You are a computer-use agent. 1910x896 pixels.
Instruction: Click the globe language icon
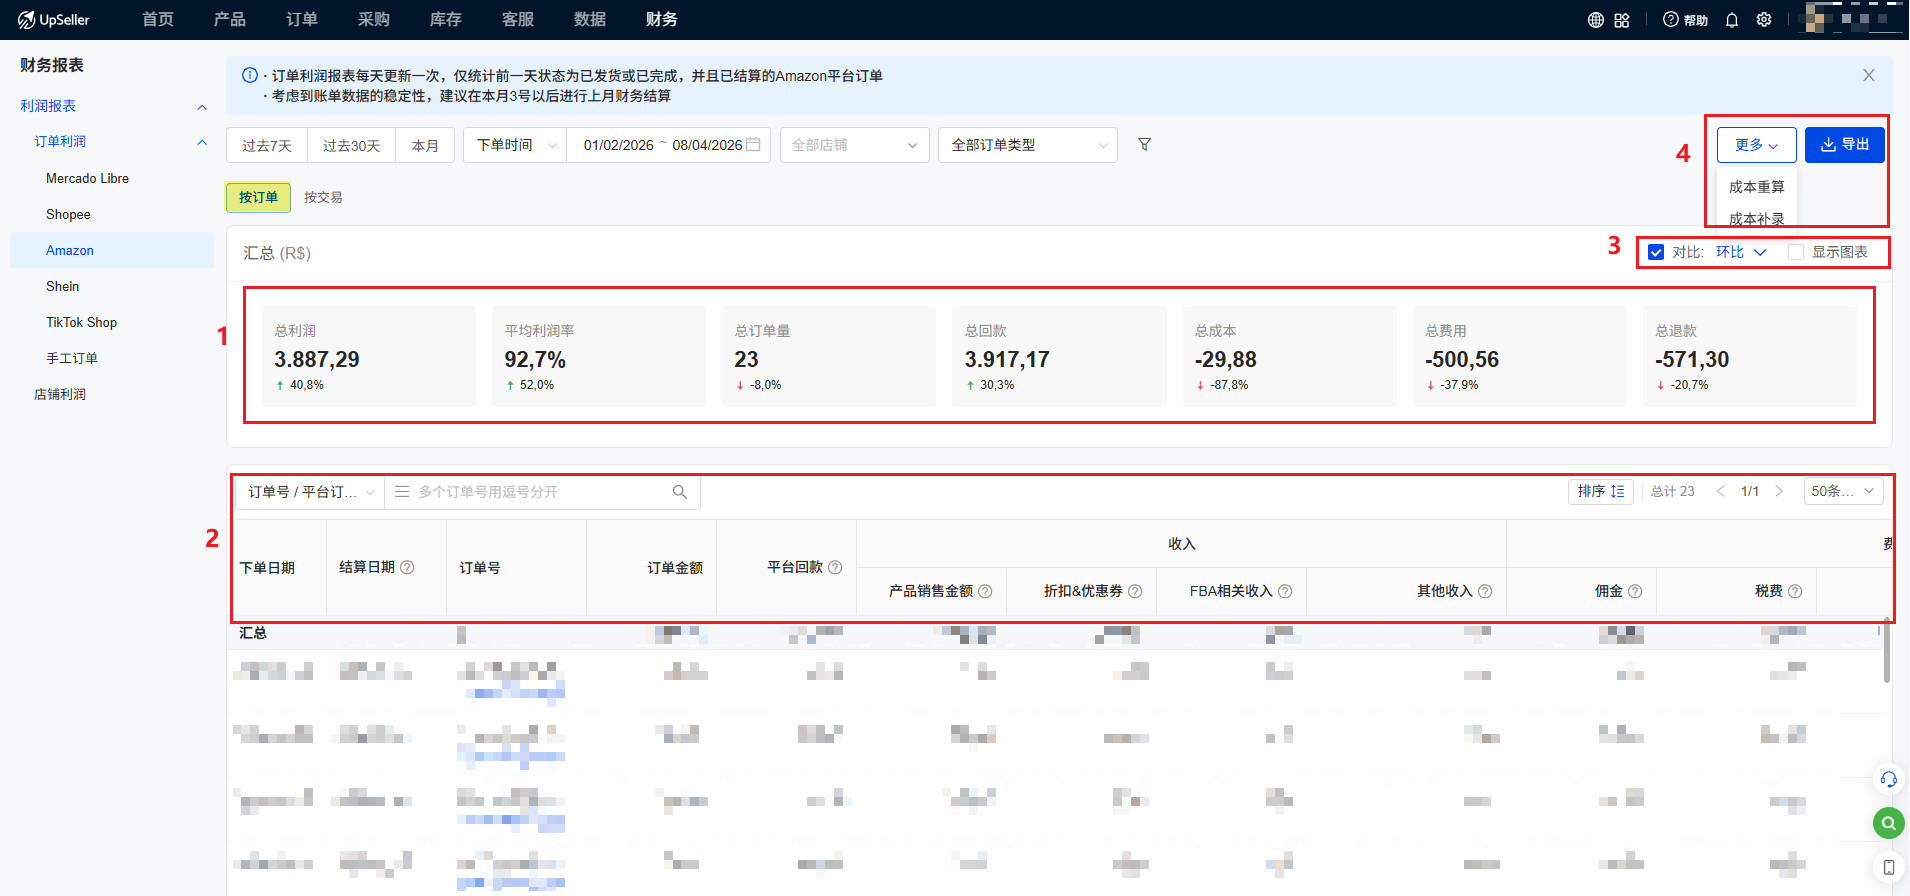tap(1596, 20)
